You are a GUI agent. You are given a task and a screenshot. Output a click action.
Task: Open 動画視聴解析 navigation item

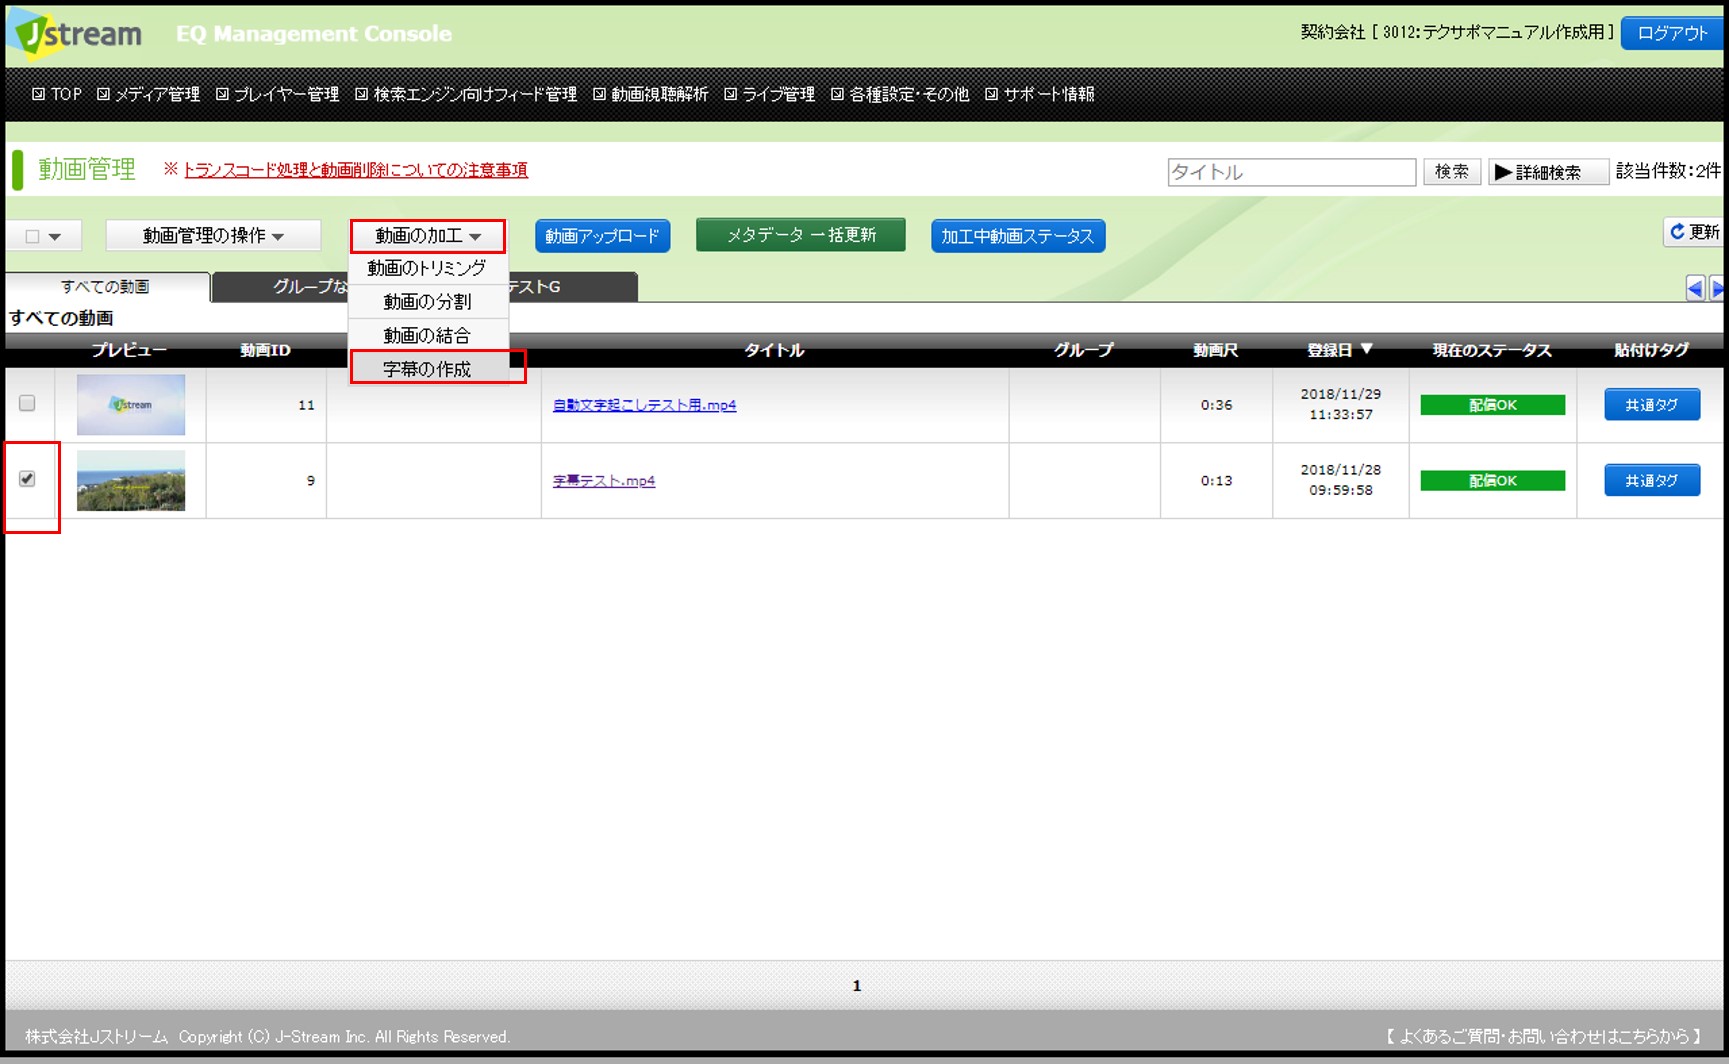click(x=651, y=94)
